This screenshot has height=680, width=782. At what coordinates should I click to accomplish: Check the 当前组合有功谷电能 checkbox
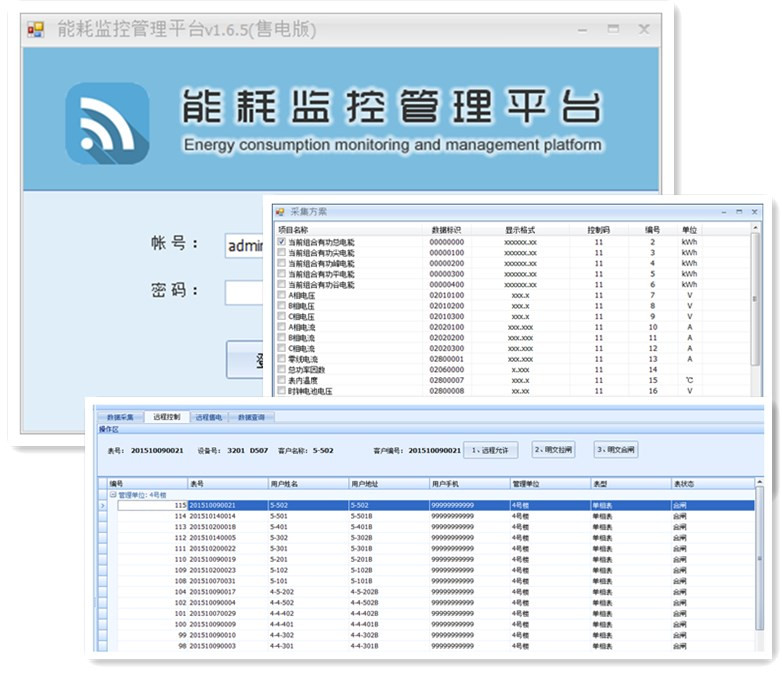click(282, 284)
